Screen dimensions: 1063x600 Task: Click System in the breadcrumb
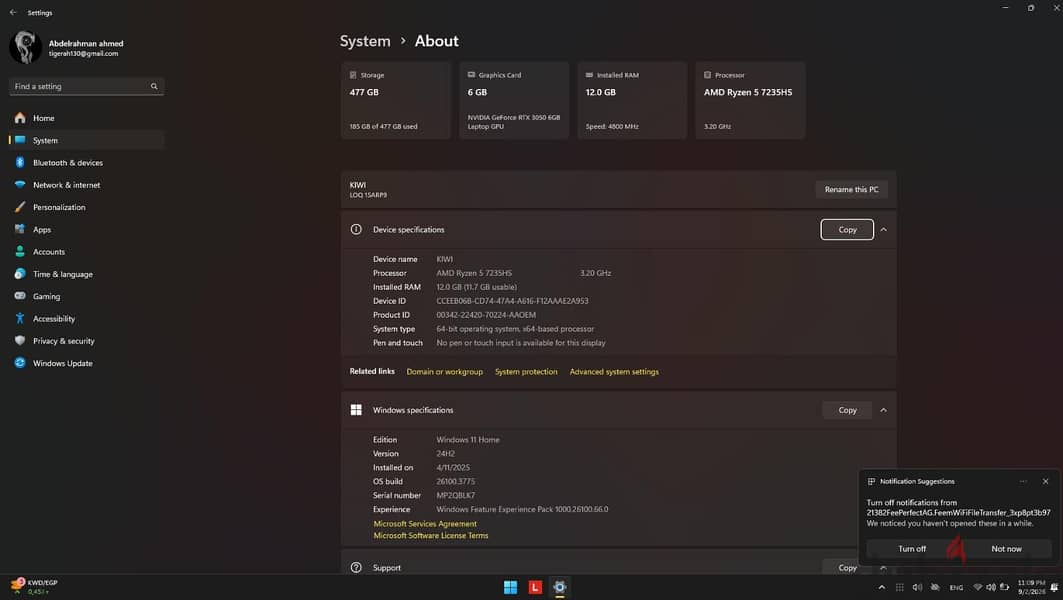(x=365, y=41)
